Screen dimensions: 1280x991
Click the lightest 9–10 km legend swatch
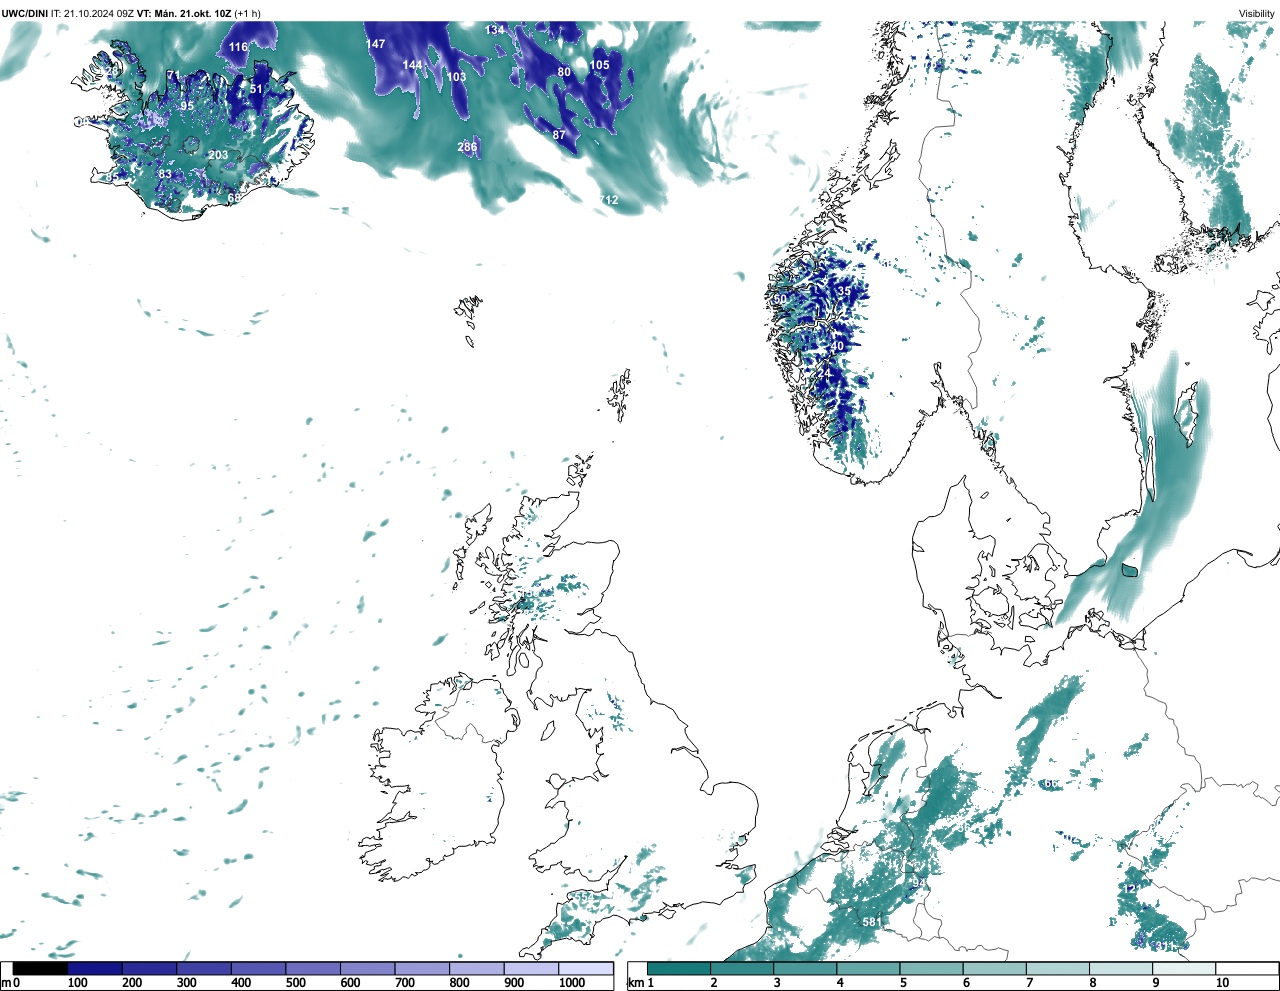coord(1183,968)
